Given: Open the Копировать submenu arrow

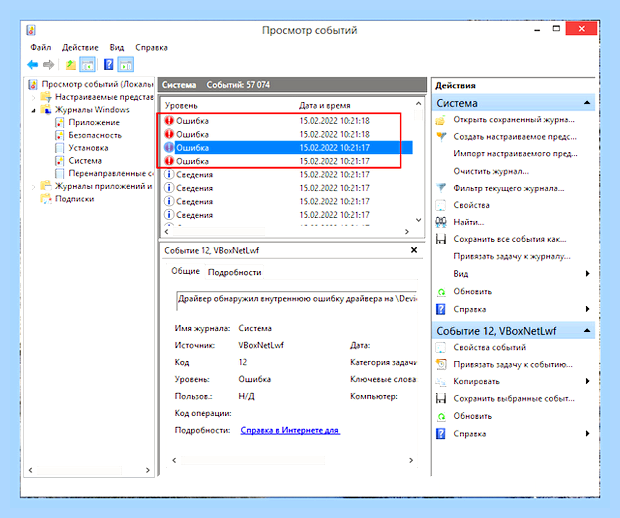Looking at the screenshot, I should [x=588, y=381].
